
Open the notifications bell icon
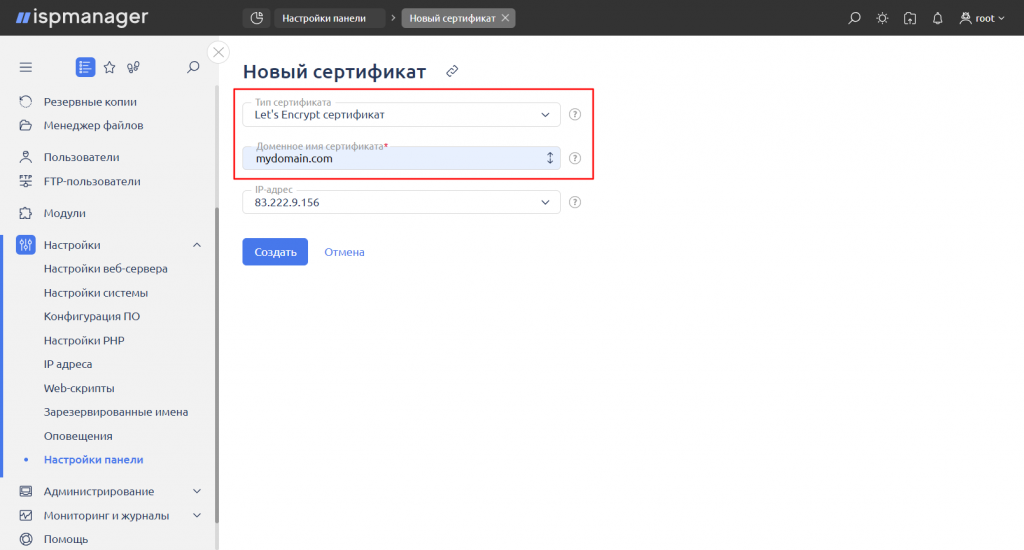(937, 18)
